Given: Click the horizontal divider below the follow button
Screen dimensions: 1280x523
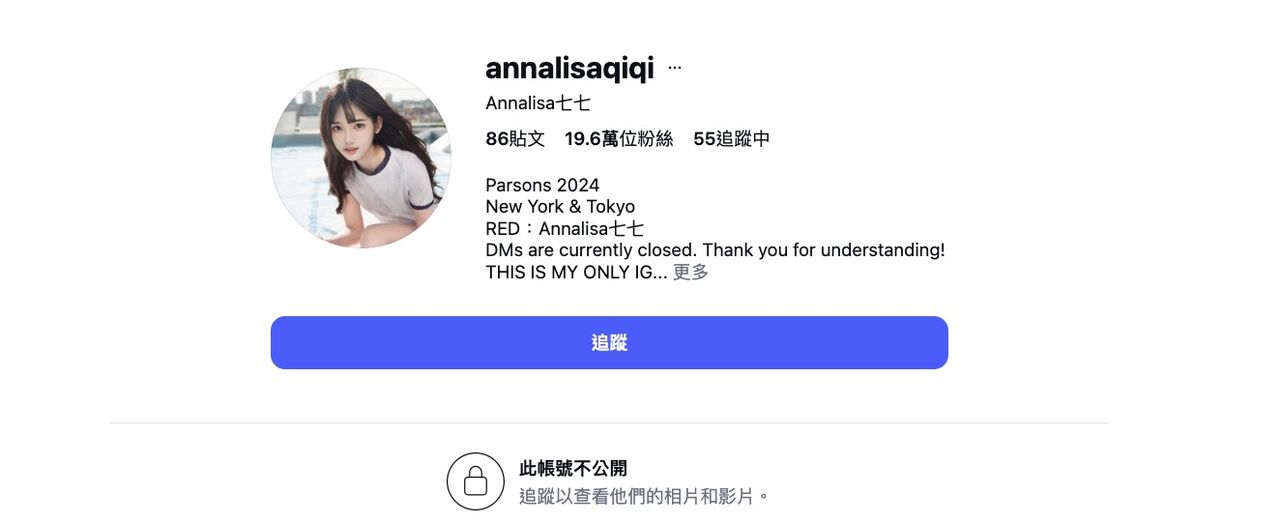Looking at the screenshot, I should 609,423.
